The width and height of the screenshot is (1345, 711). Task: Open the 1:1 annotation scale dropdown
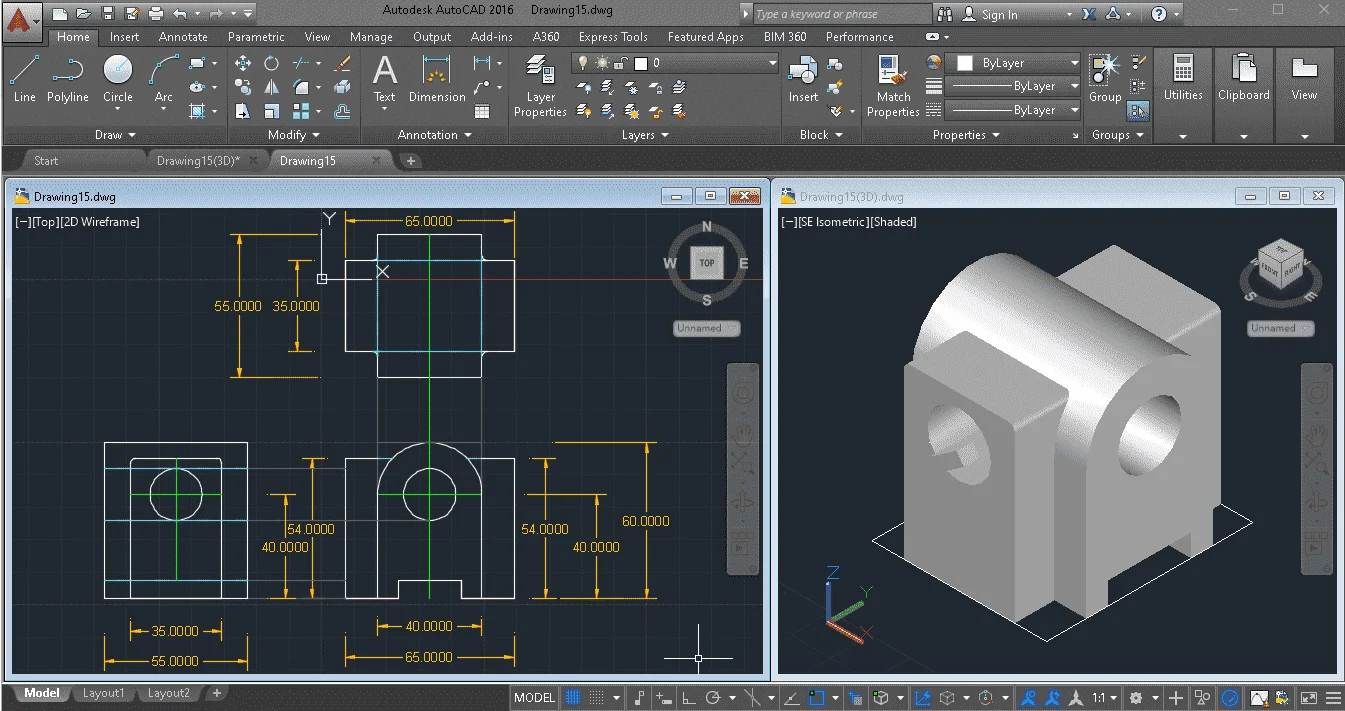pos(1104,698)
